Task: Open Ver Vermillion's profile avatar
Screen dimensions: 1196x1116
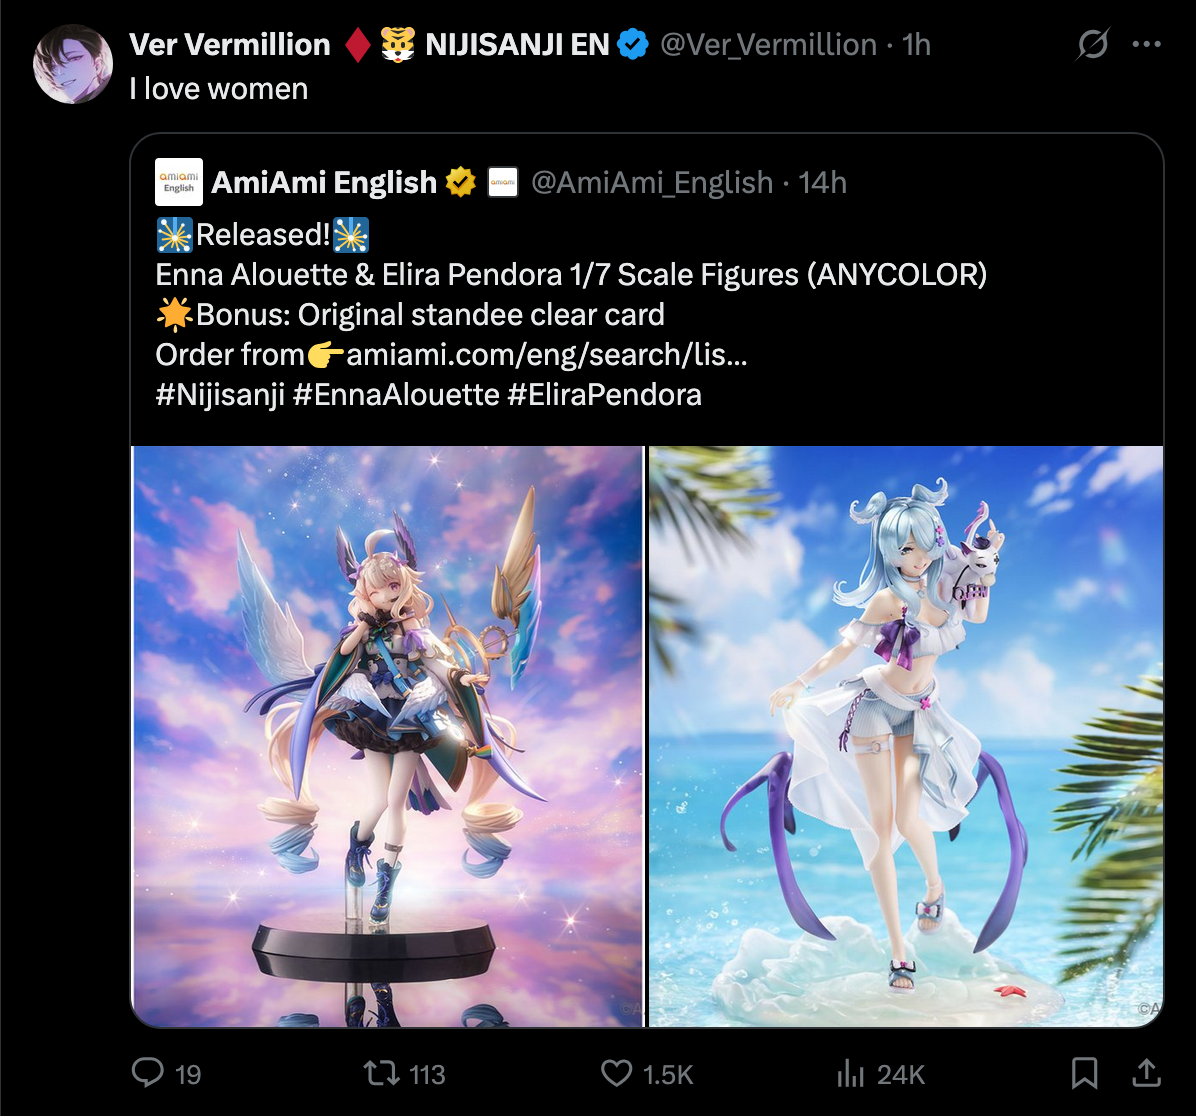Action: (73, 64)
